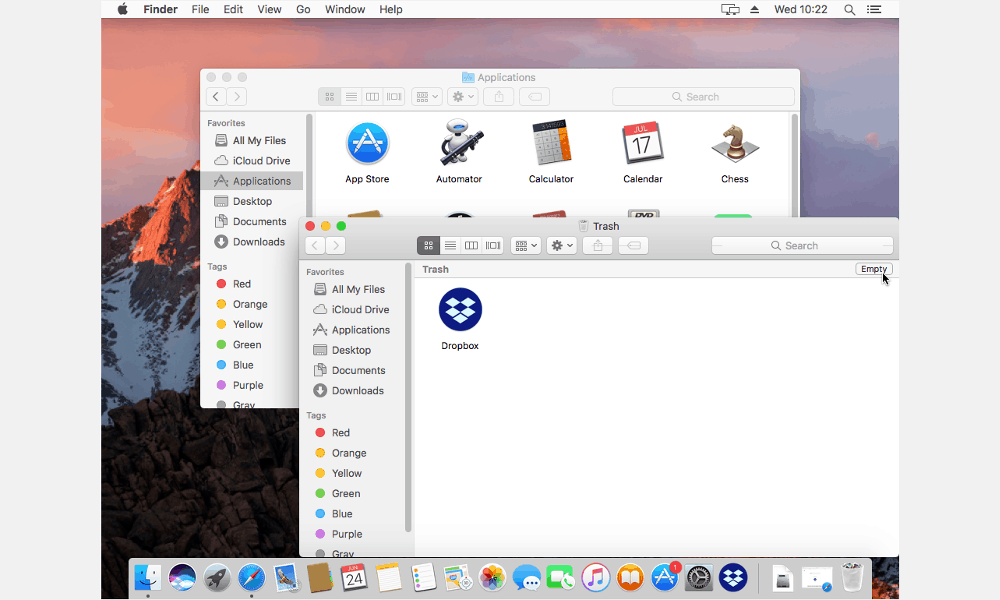Open Dropbox from the Dock
Image resolution: width=1000 pixels, height=600 pixels.
pyautogui.click(x=733, y=578)
